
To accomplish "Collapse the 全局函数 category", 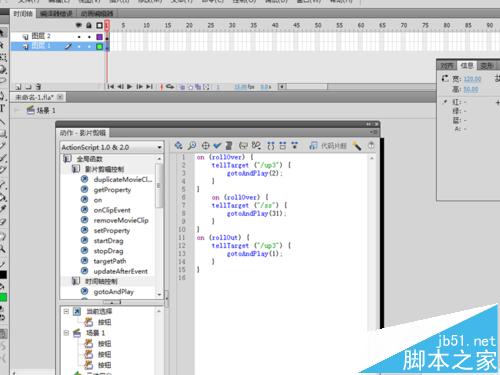I will click(67, 159).
